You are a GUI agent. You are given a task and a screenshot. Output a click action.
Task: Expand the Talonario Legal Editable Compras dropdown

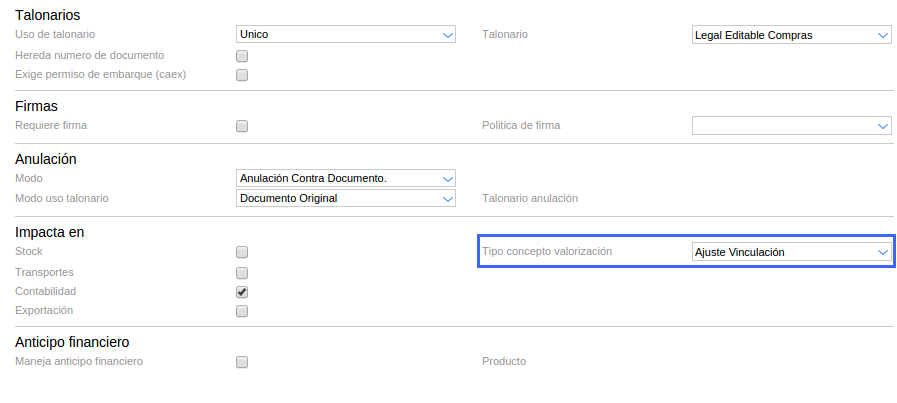click(x=791, y=35)
